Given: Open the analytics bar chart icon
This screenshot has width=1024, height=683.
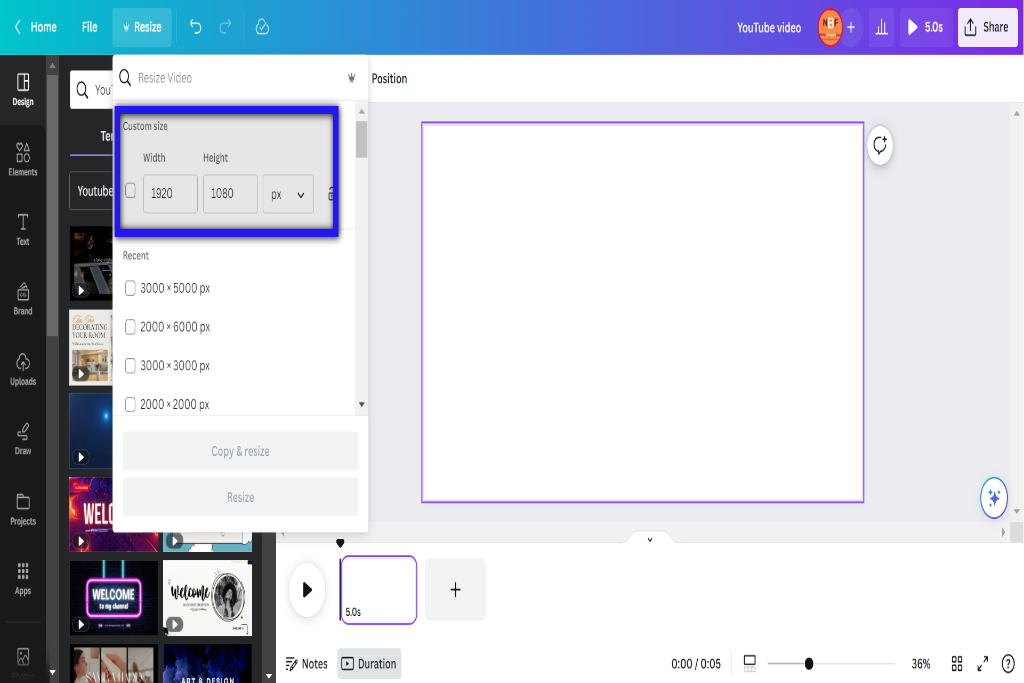Looking at the screenshot, I should [882, 27].
